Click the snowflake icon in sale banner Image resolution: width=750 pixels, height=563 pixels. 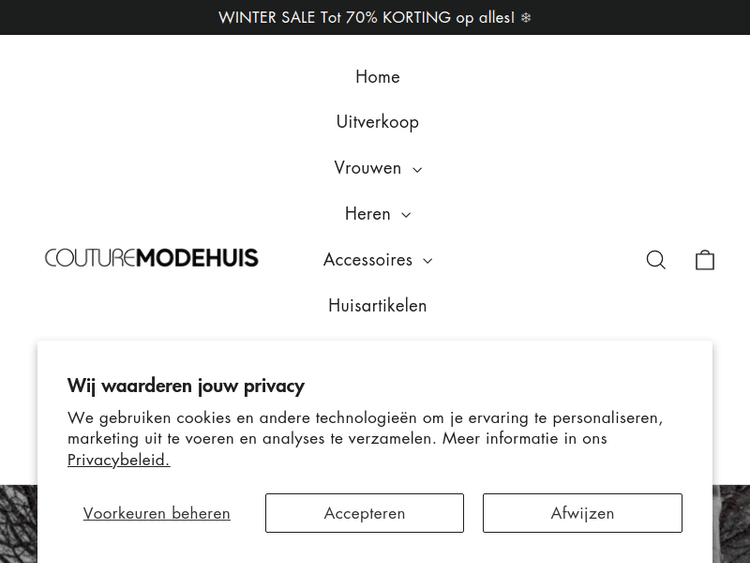click(526, 18)
